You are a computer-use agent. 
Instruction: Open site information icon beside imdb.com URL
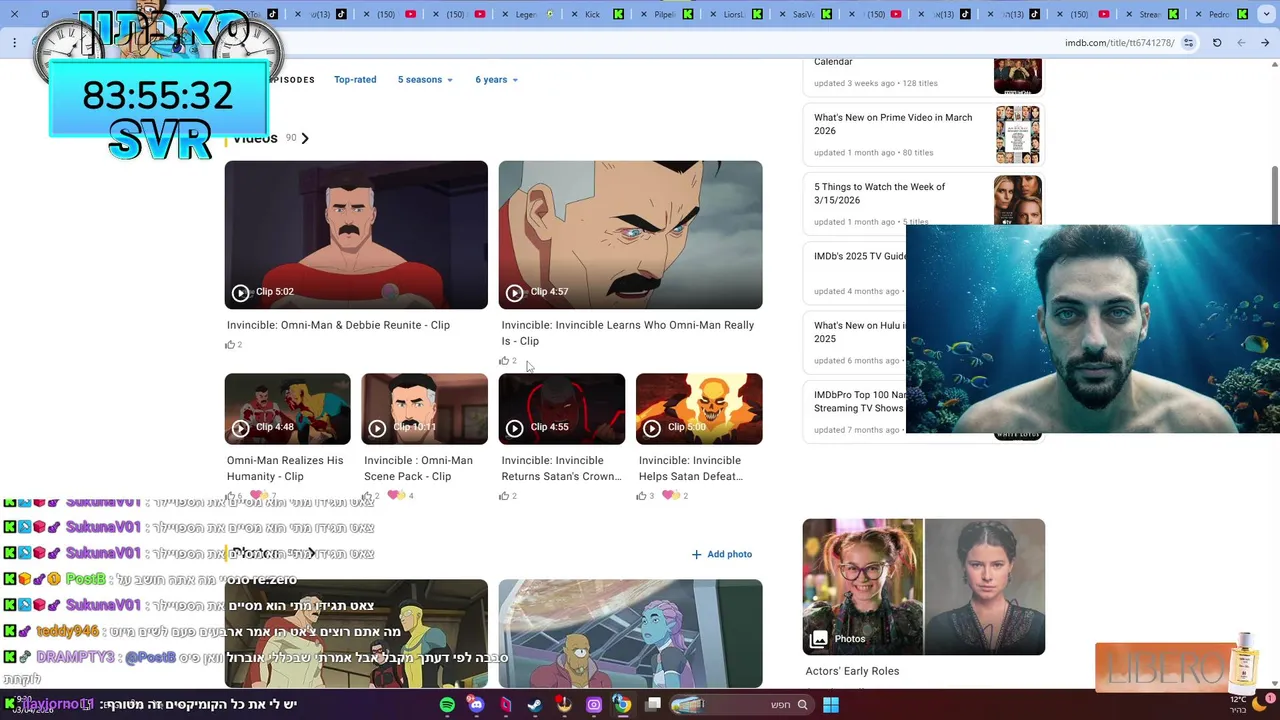tap(1188, 43)
